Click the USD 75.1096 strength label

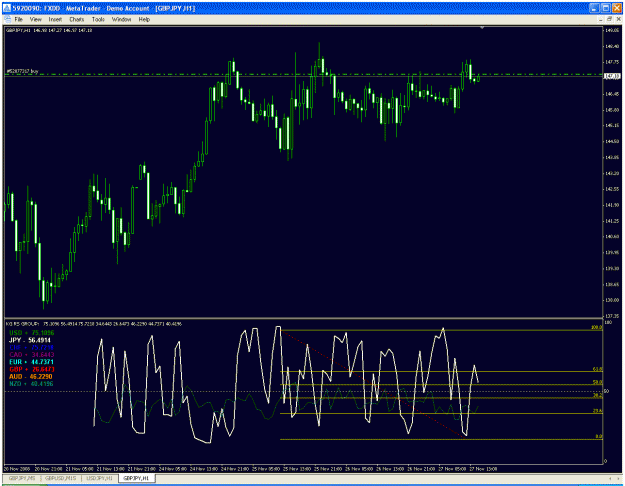(31, 333)
